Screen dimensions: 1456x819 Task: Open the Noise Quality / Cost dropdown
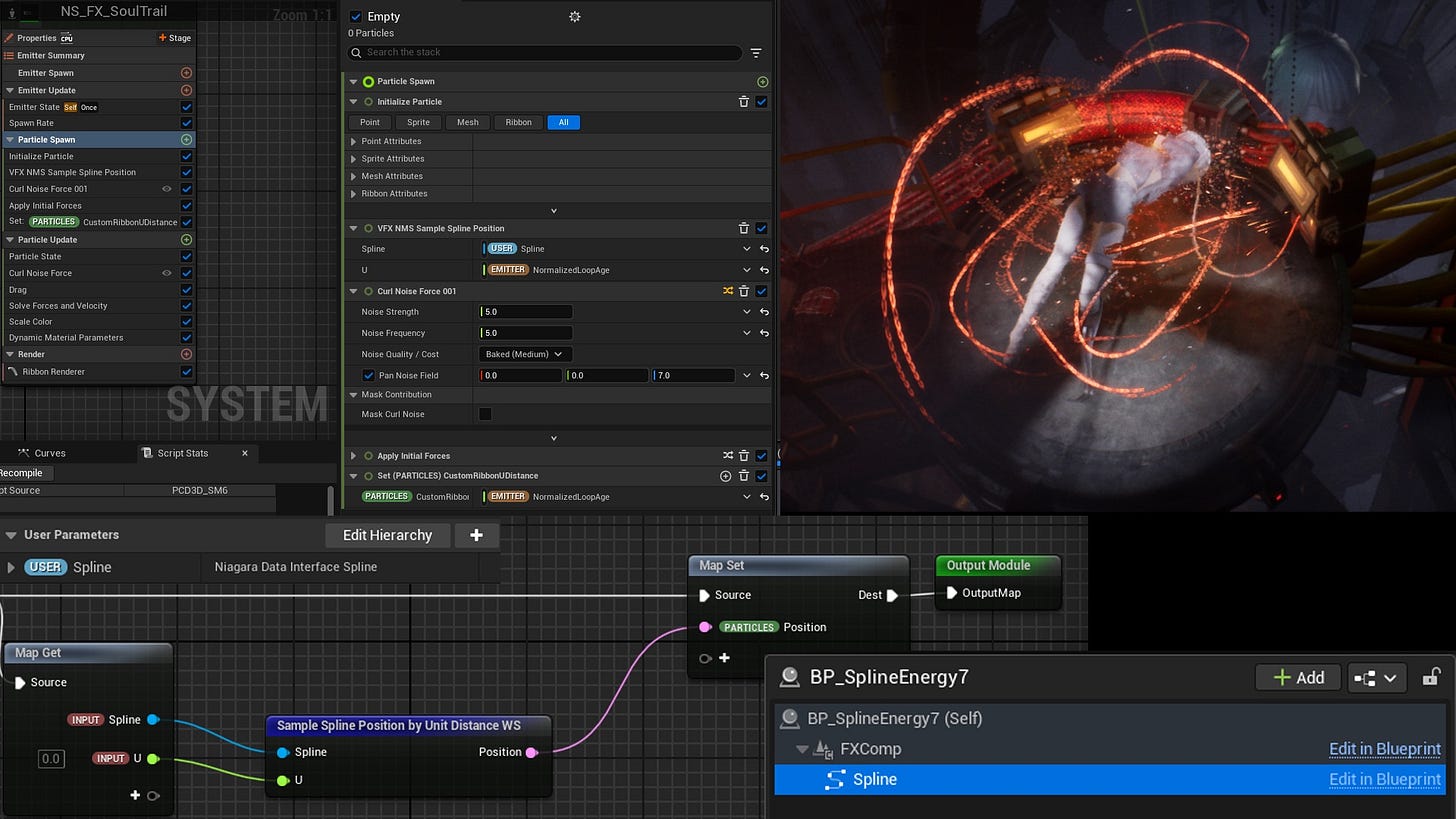524,354
